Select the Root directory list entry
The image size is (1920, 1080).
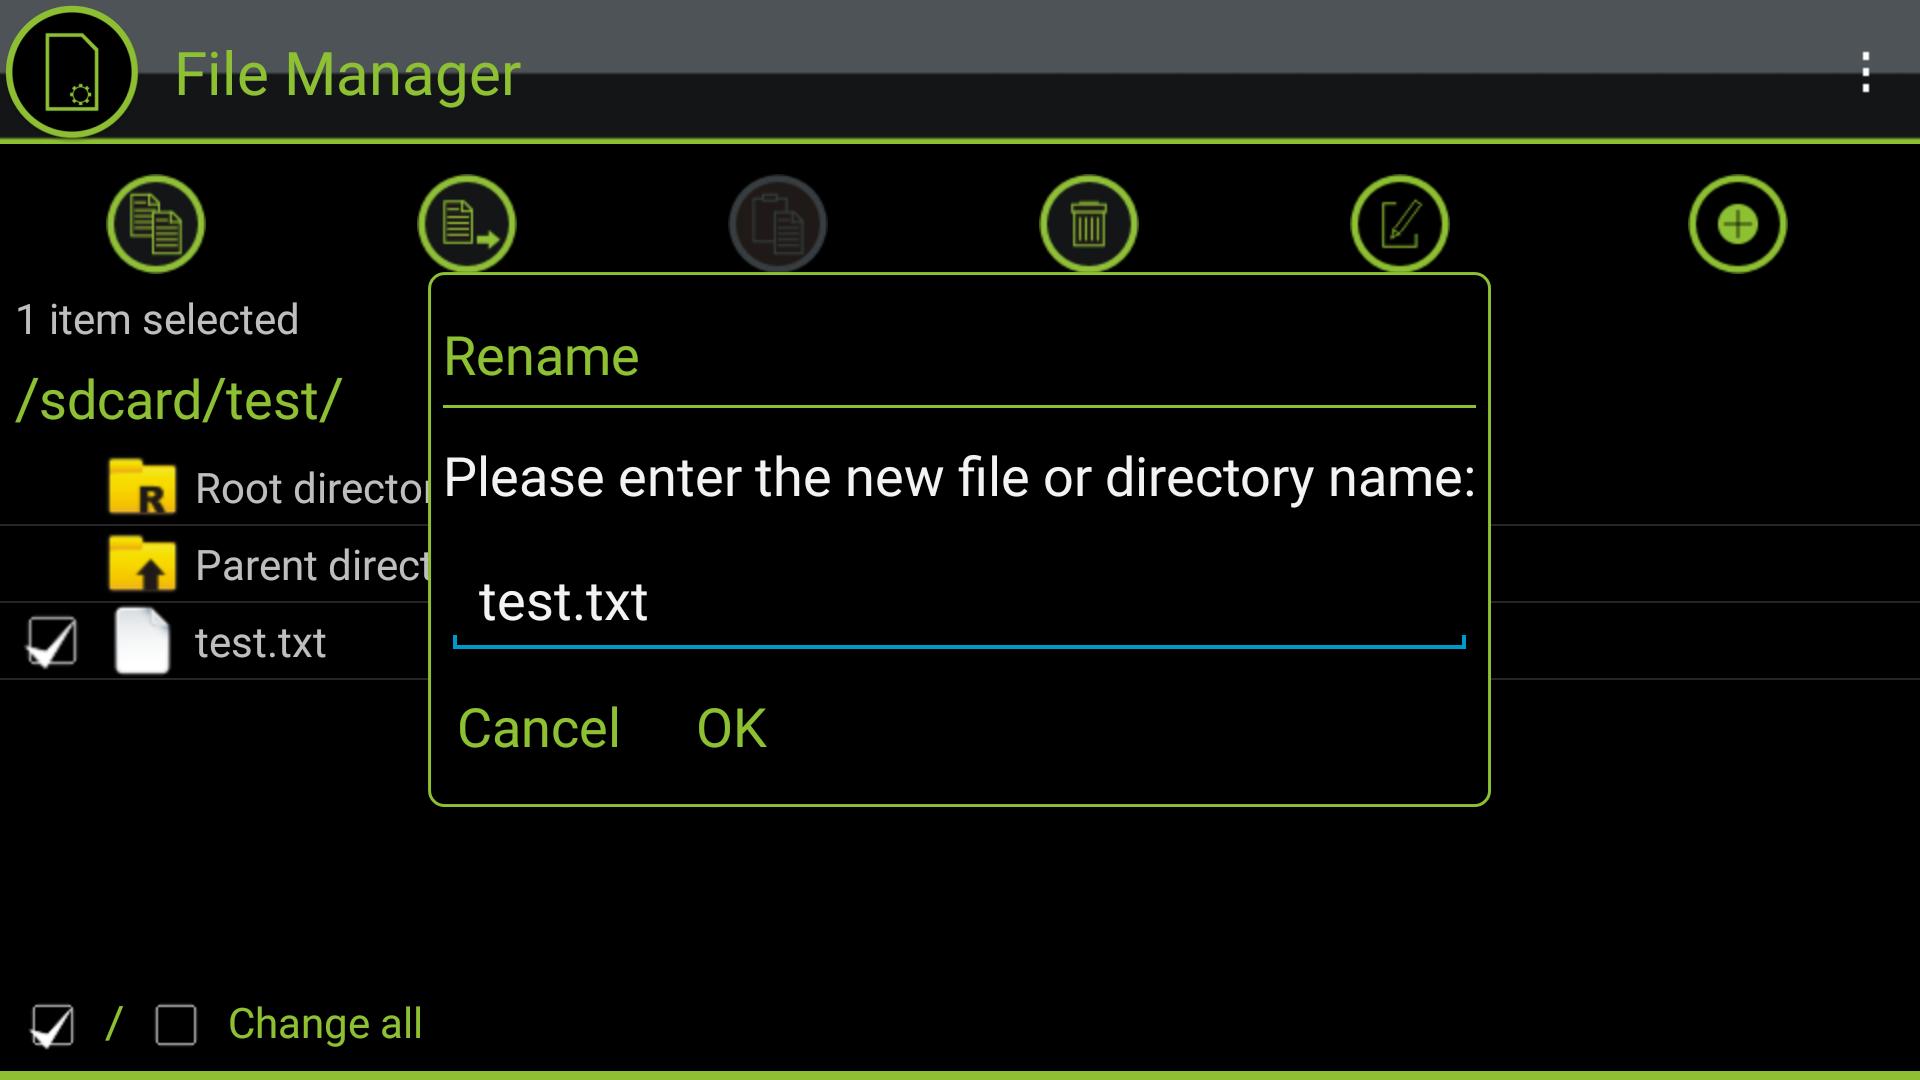[215, 488]
